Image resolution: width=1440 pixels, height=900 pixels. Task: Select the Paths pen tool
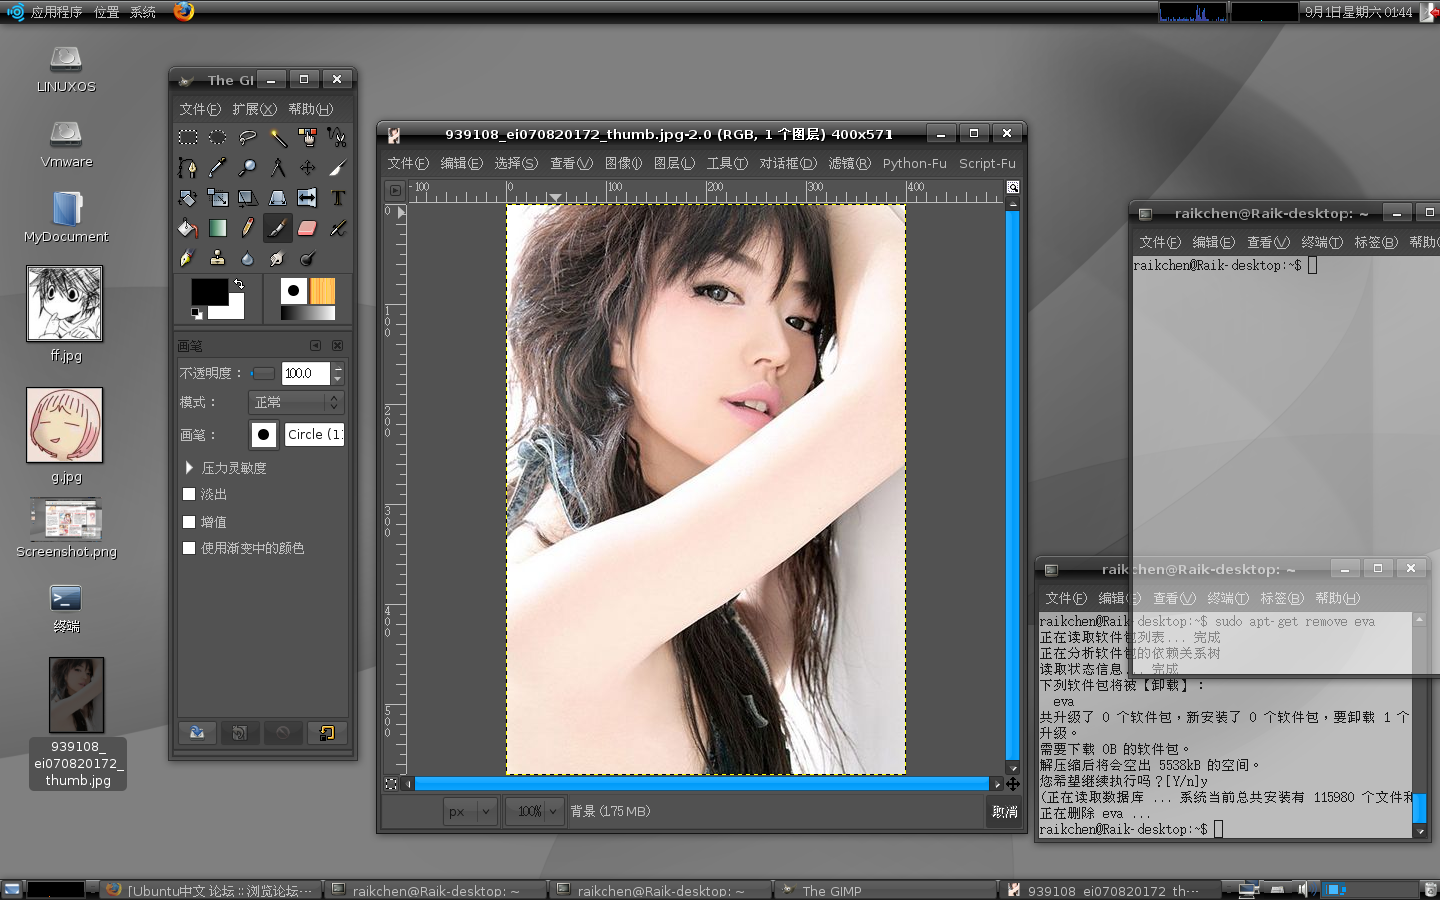(188, 167)
